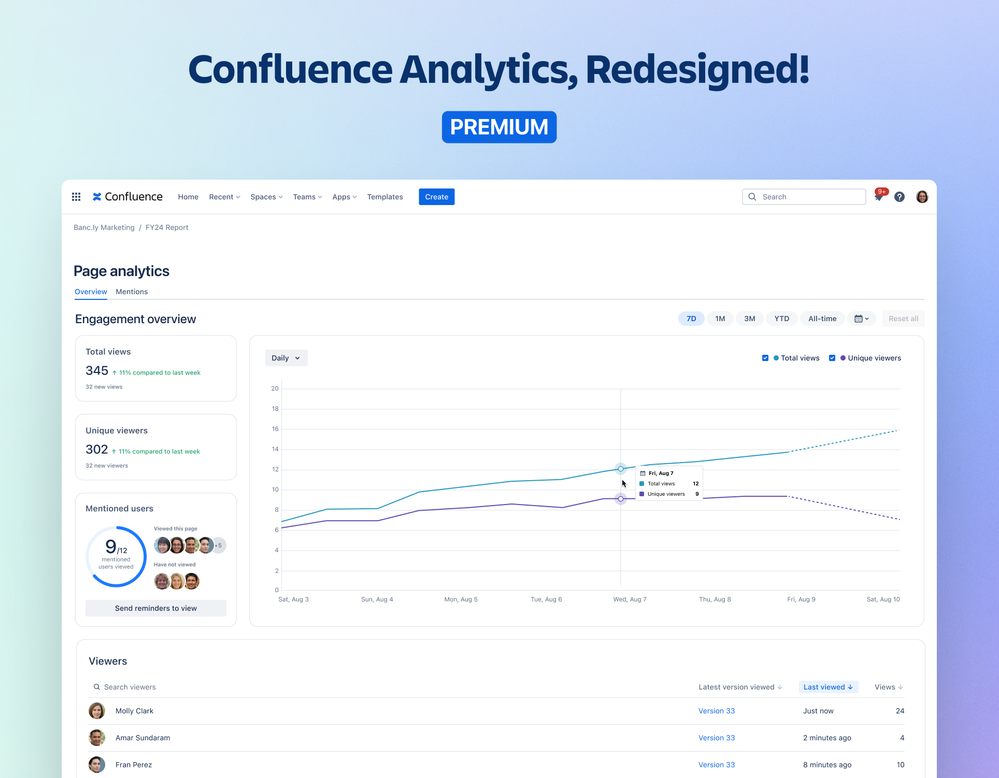Viewport: 999px width, 778px height.
Task: Click last avatar under Have not viewed
Action: (x=192, y=581)
